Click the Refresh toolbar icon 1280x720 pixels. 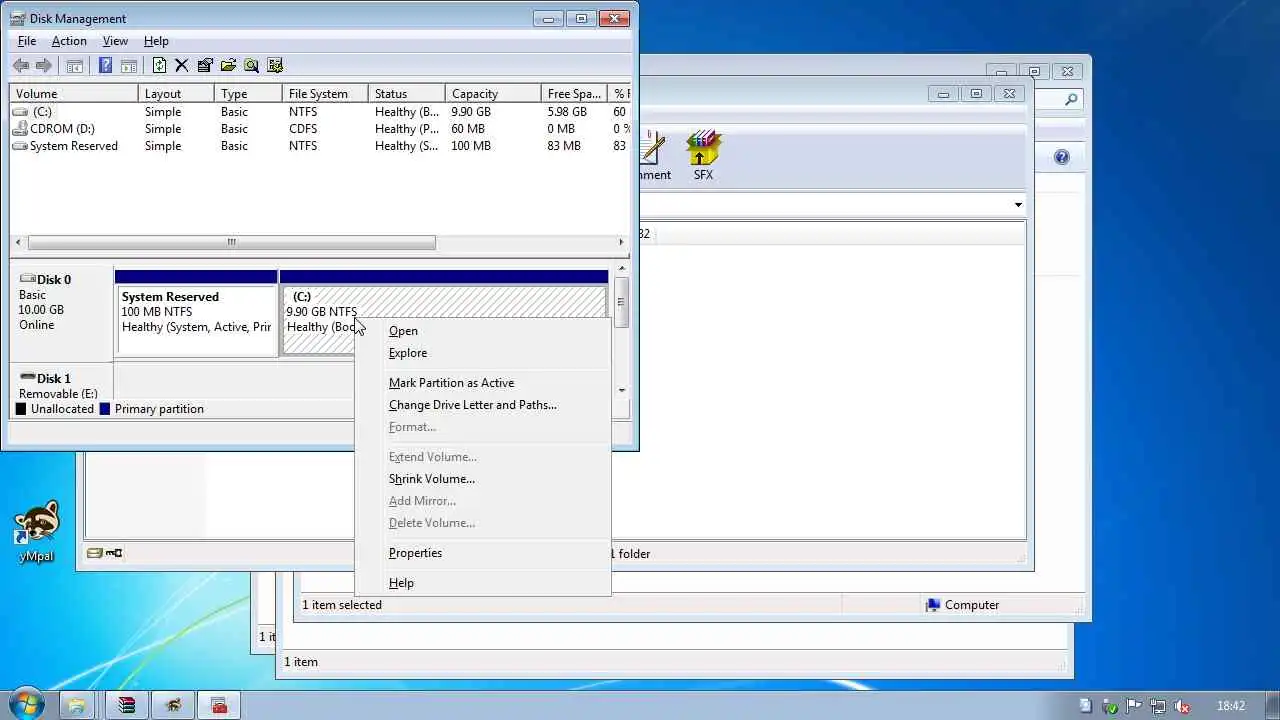(x=159, y=66)
